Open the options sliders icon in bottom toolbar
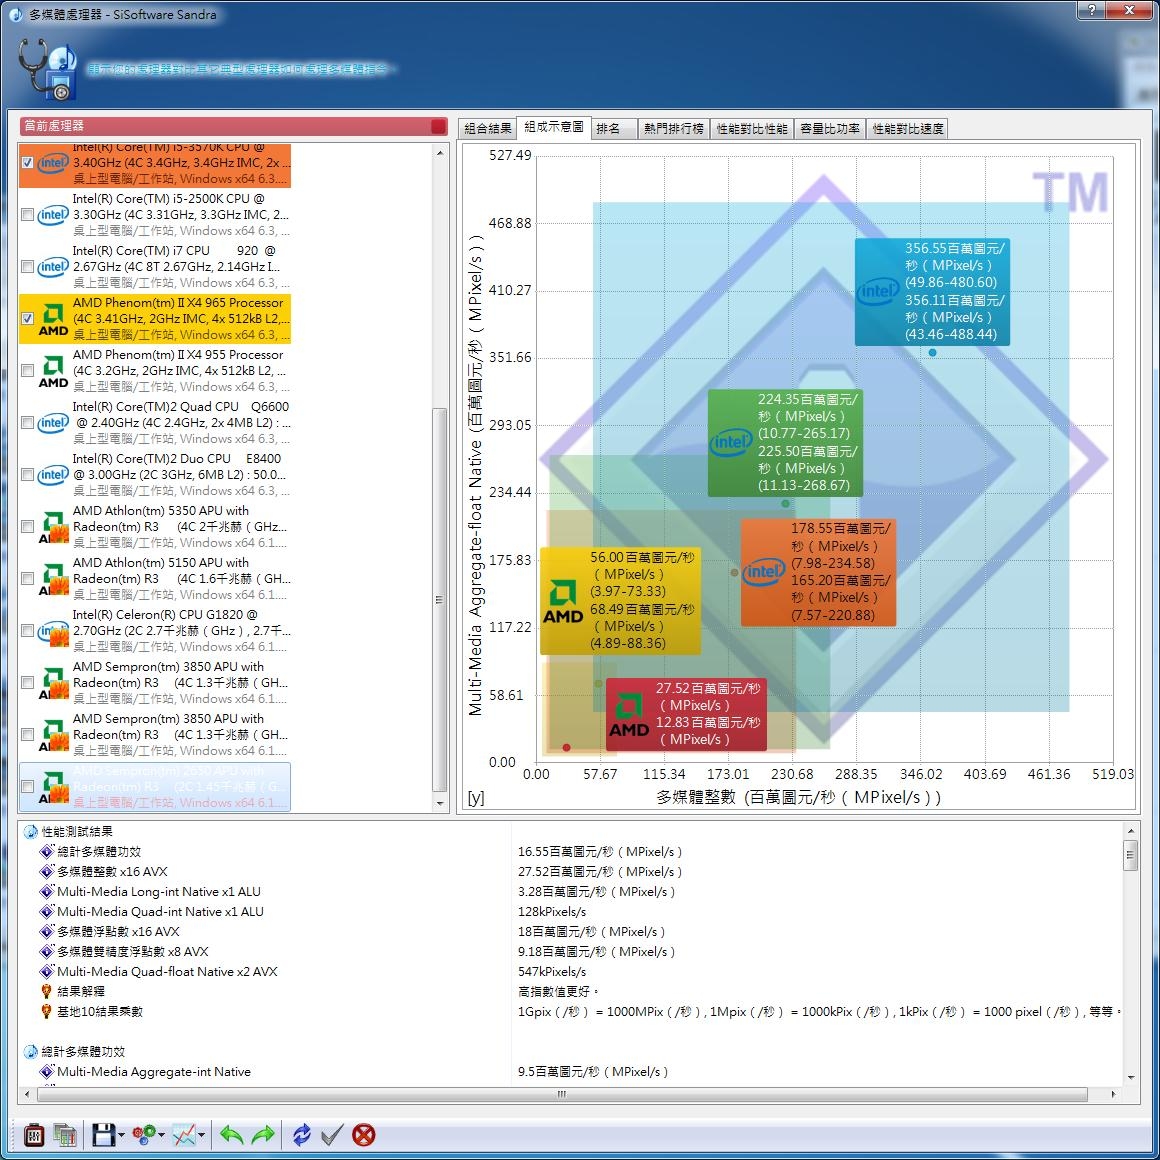This screenshot has height=1160, width=1160. click(x=34, y=1134)
